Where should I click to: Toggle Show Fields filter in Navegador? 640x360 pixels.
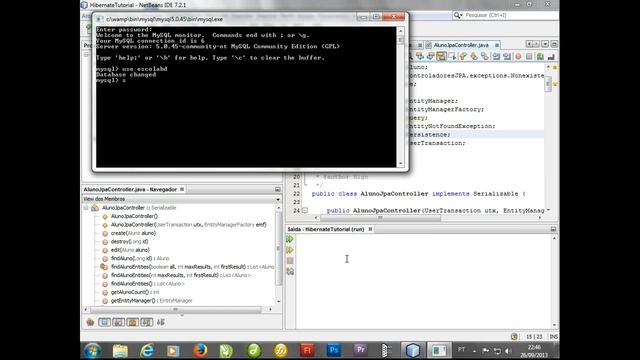[104, 322]
